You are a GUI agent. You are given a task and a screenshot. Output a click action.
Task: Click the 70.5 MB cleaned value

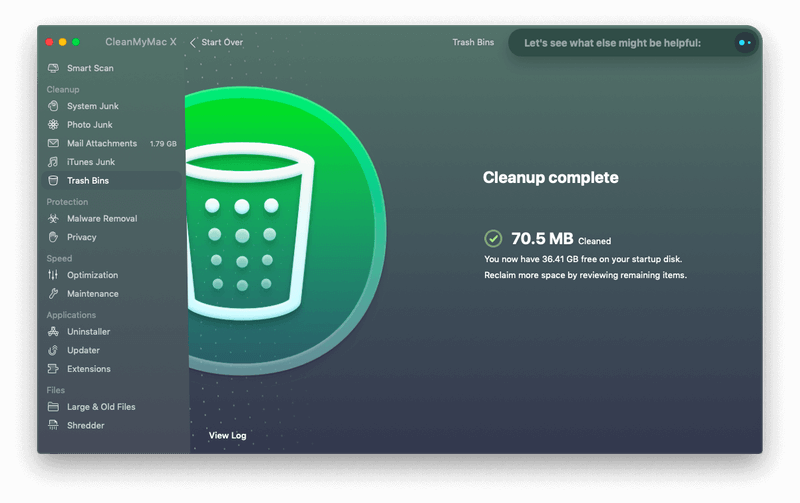[542, 238]
